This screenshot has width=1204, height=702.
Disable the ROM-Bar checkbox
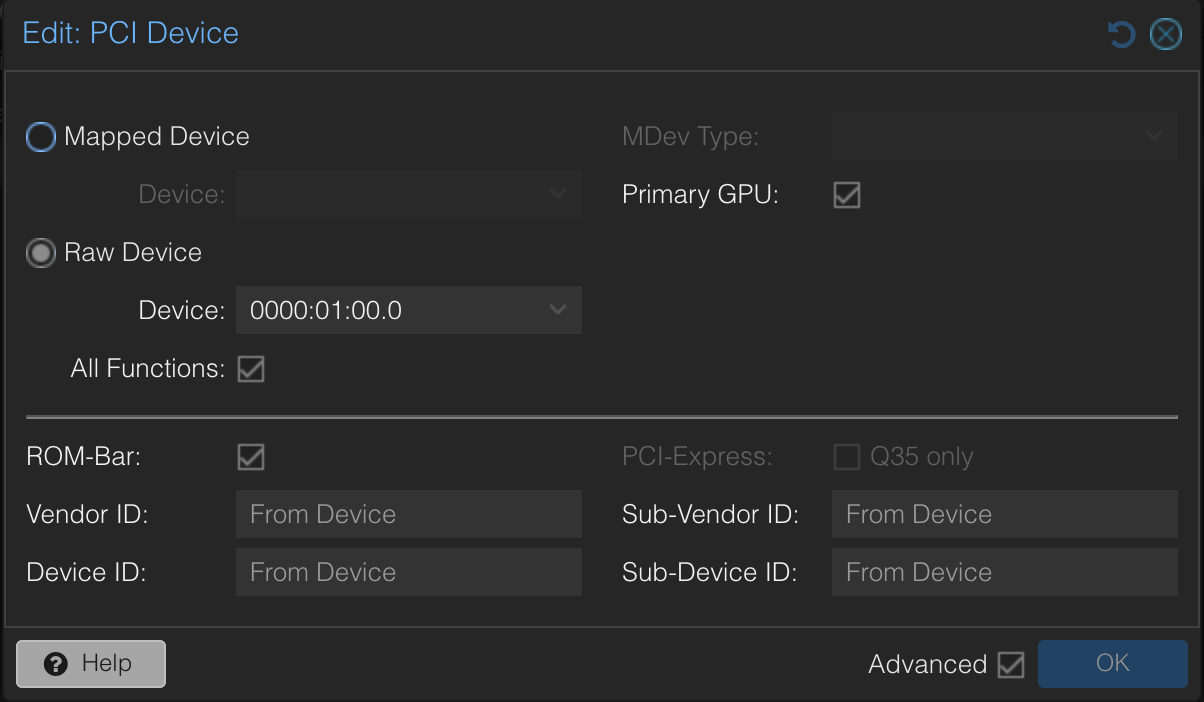click(x=251, y=457)
